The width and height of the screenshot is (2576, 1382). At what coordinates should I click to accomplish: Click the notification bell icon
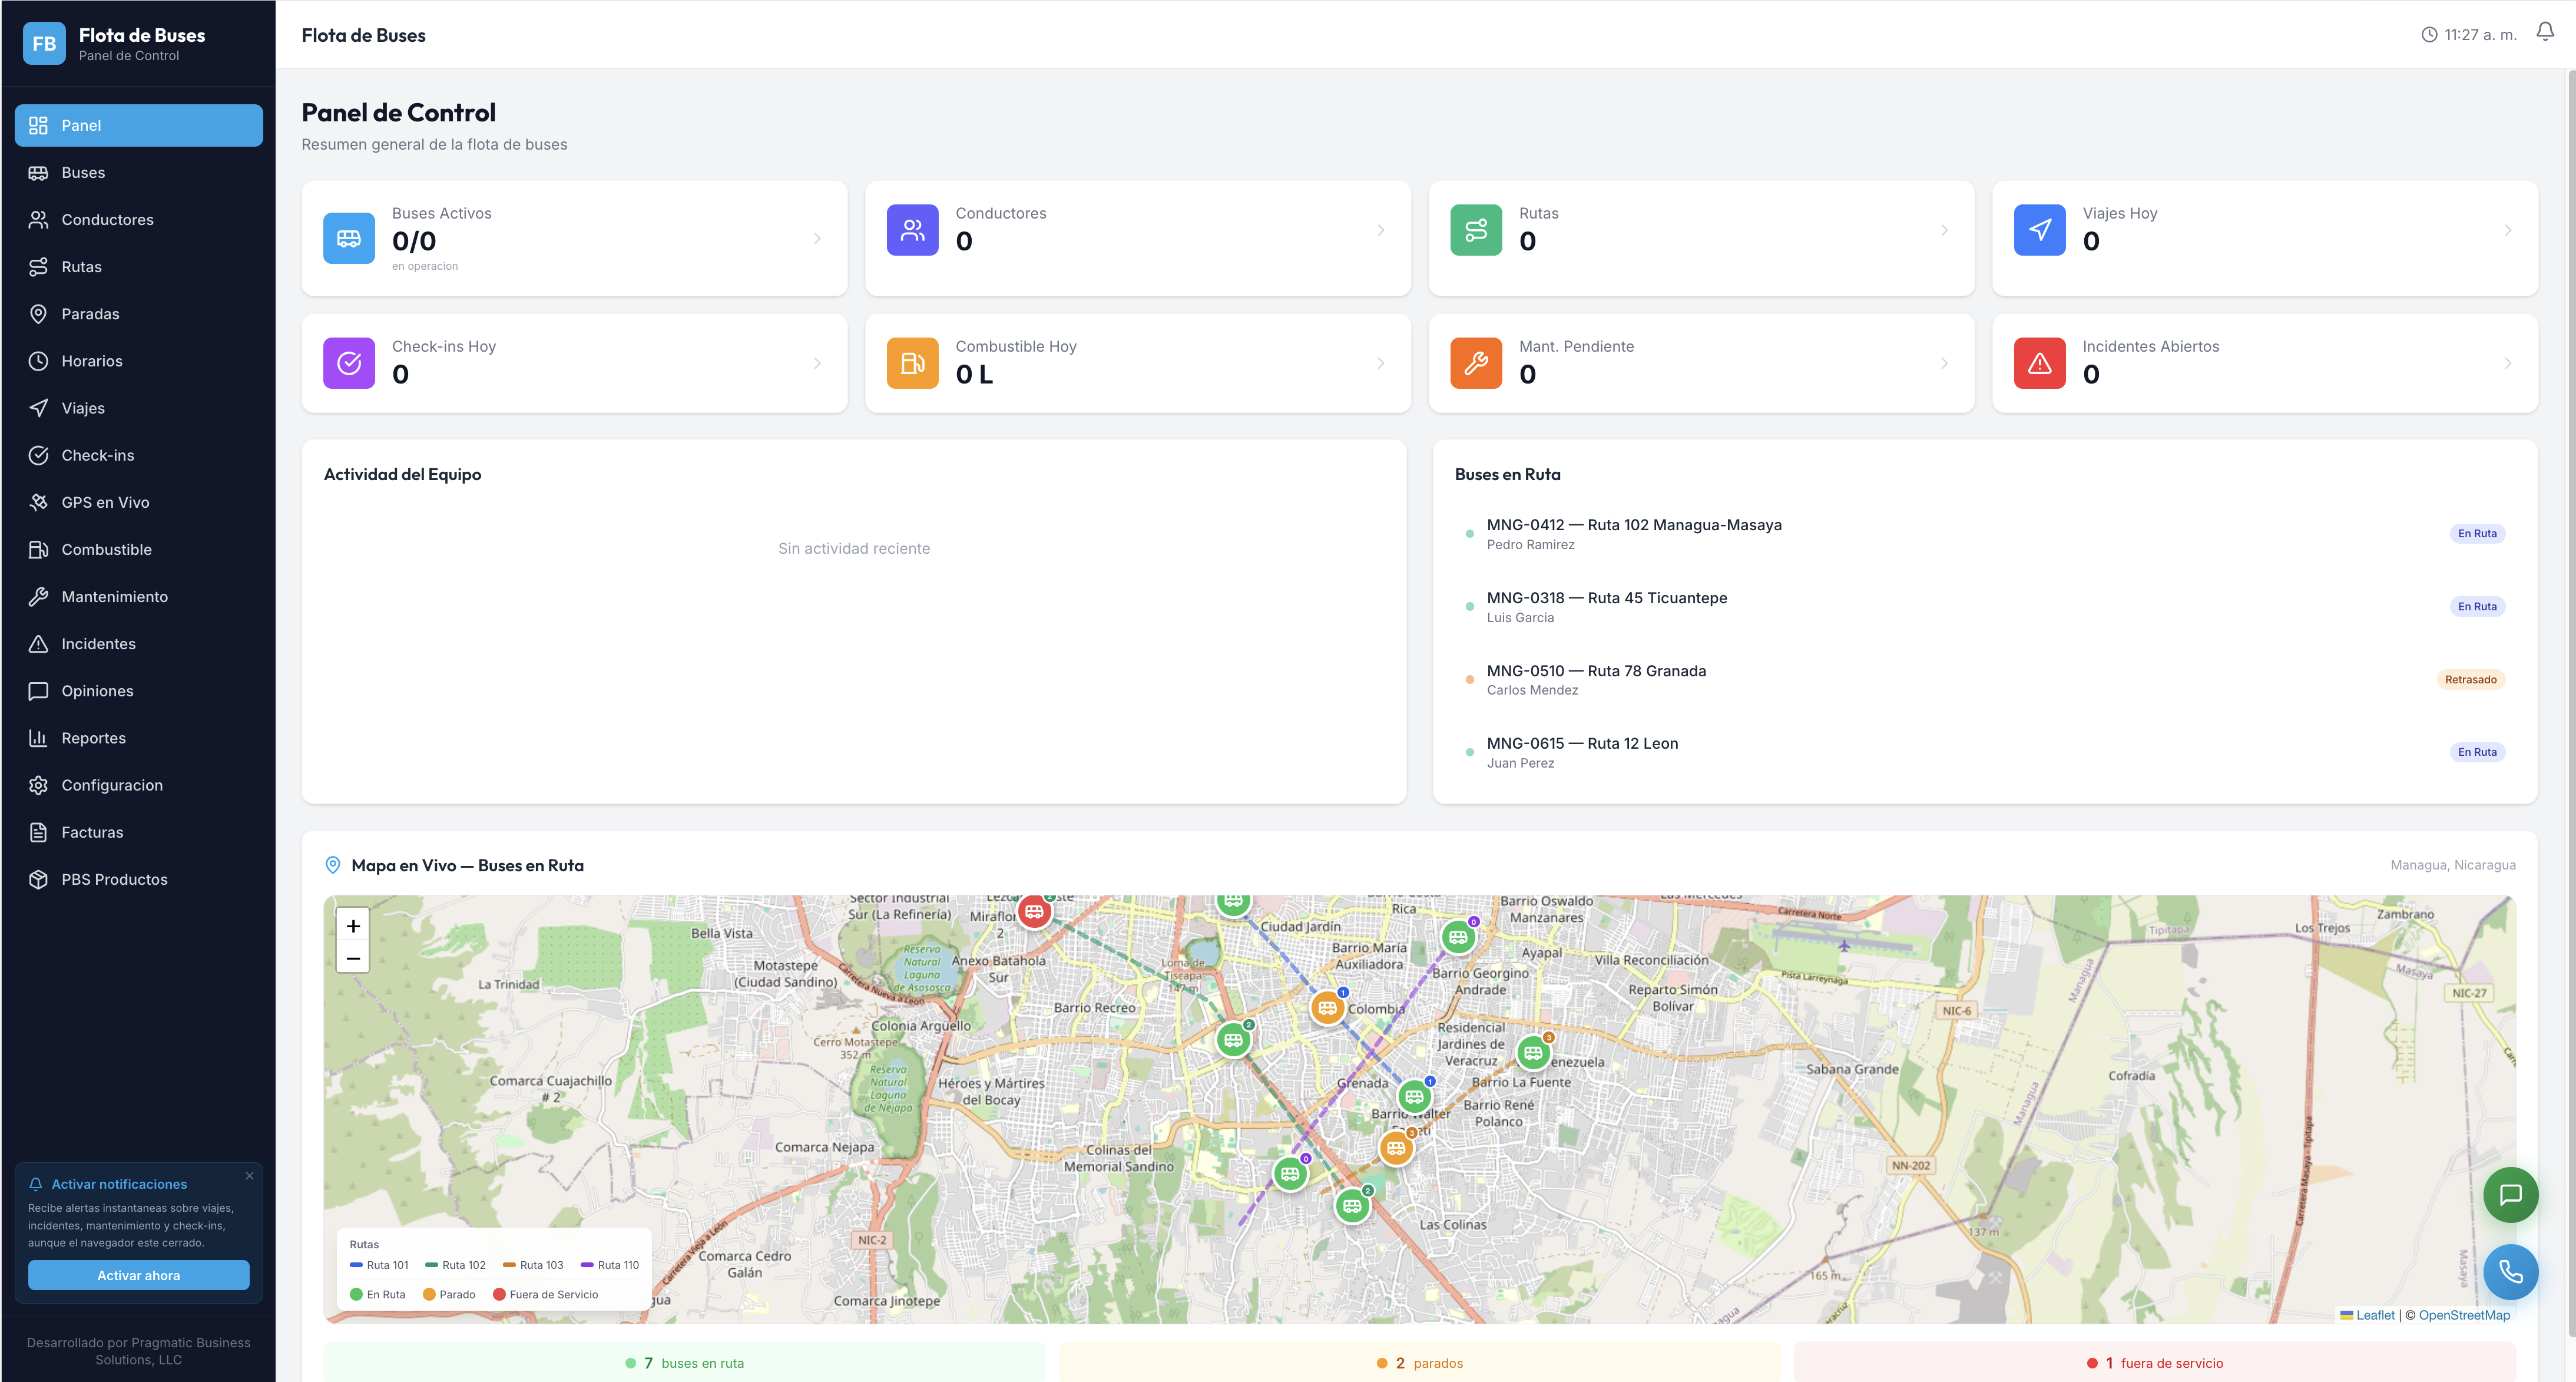[2544, 33]
